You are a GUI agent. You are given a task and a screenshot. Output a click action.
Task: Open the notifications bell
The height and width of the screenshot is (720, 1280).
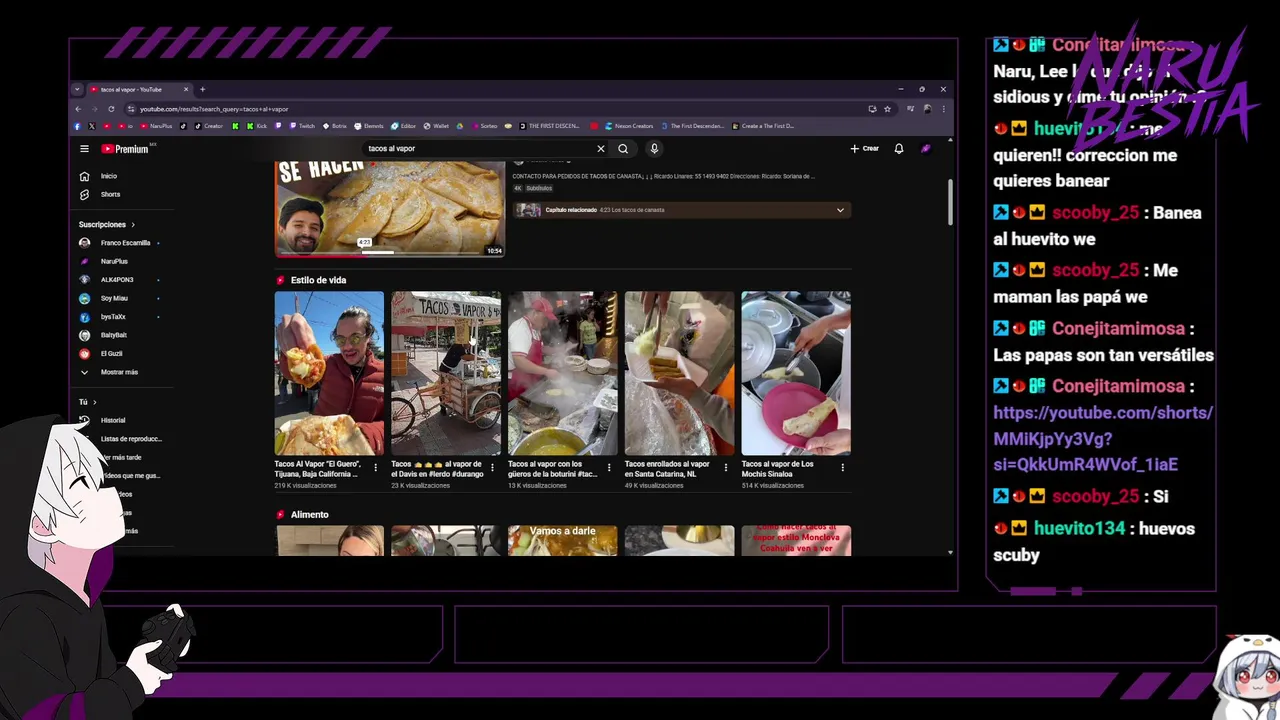click(x=899, y=149)
